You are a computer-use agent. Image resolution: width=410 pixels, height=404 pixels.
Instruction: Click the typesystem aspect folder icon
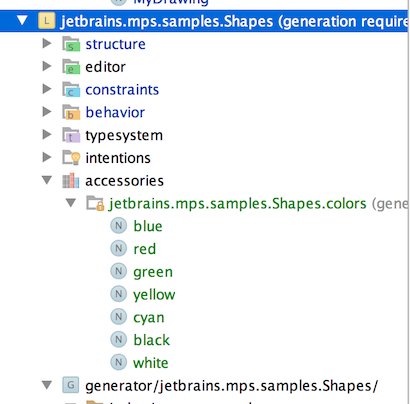pos(71,135)
